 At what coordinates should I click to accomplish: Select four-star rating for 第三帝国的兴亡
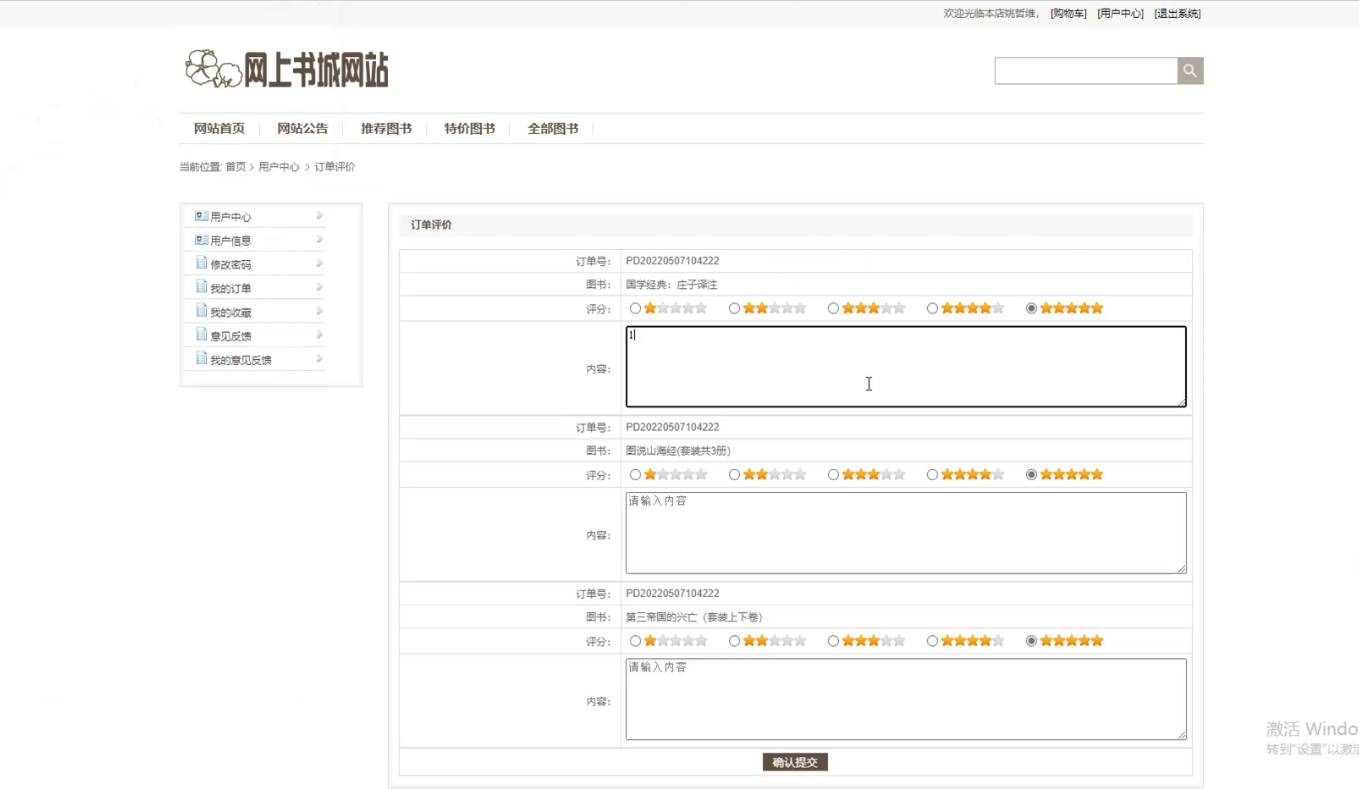click(x=932, y=640)
